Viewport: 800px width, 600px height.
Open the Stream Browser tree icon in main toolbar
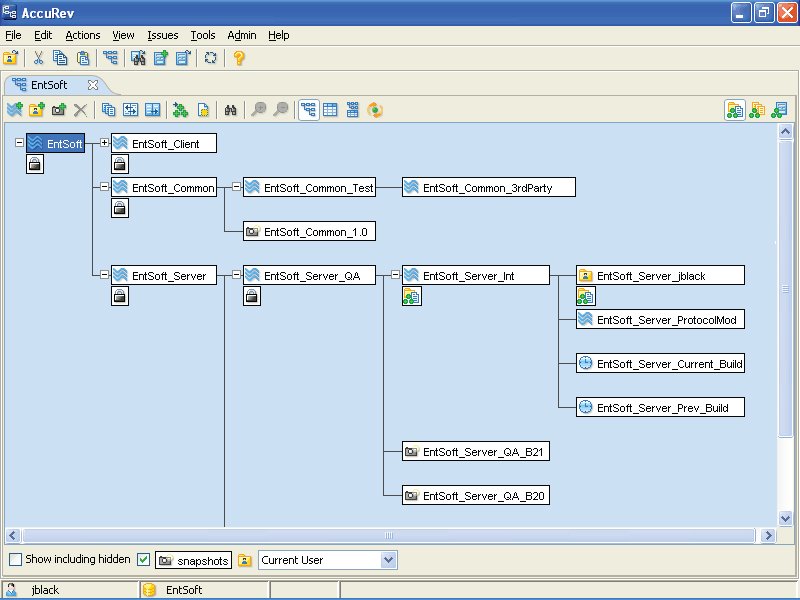(x=110, y=58)
